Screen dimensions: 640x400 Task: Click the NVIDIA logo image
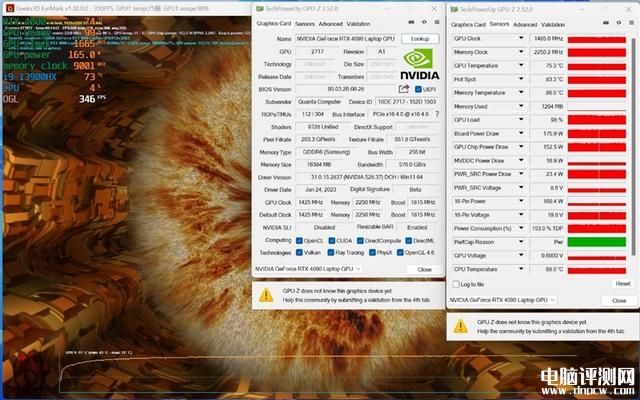click(x=419, y=64)
